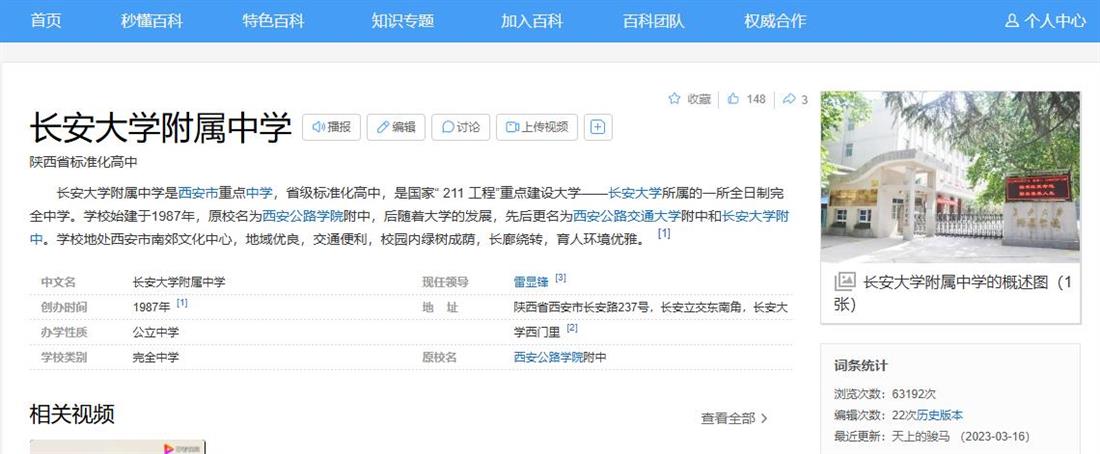Select the 长安大学附属中学 page title
This screenshot has height=454, width=1100.
(161, 128)
